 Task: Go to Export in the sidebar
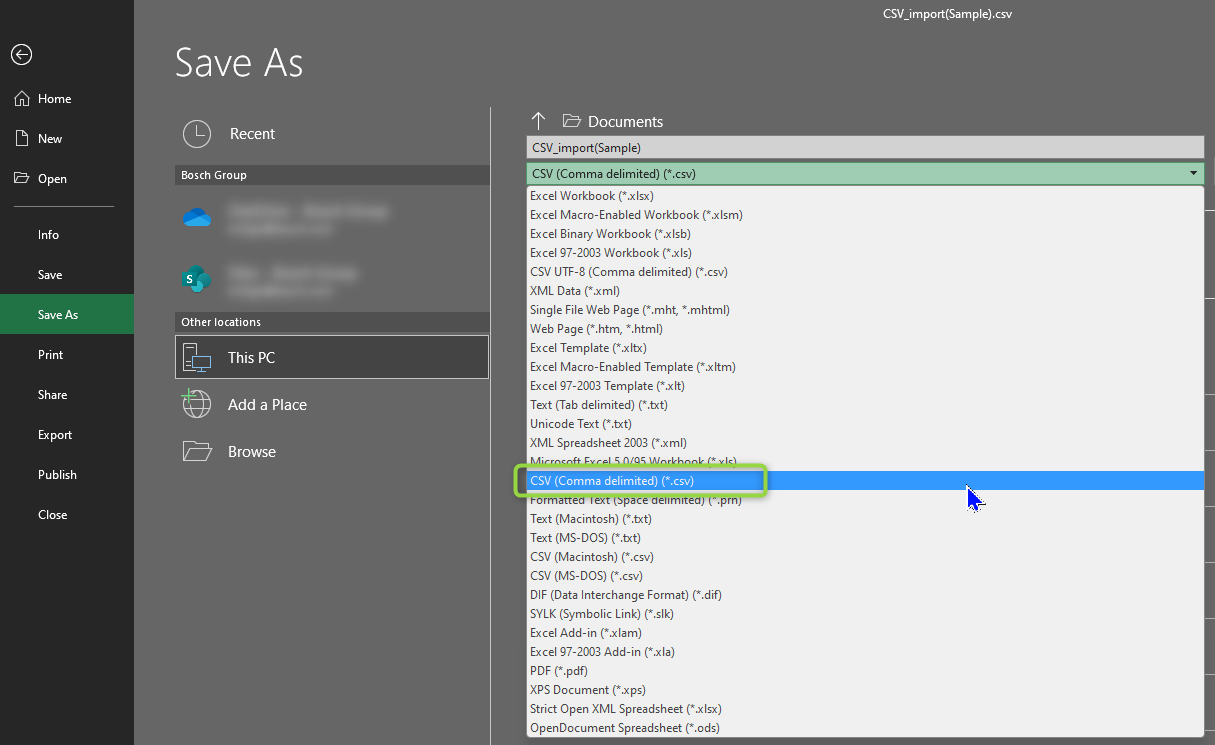click(x=55, y=435)
